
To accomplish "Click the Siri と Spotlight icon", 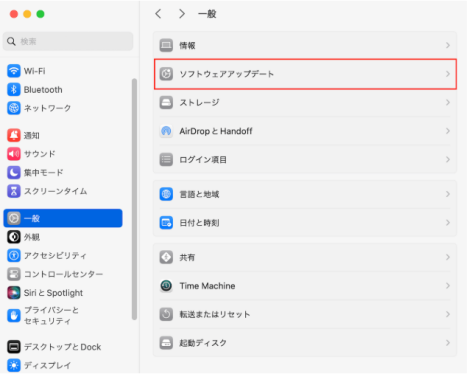I will 14,293.
